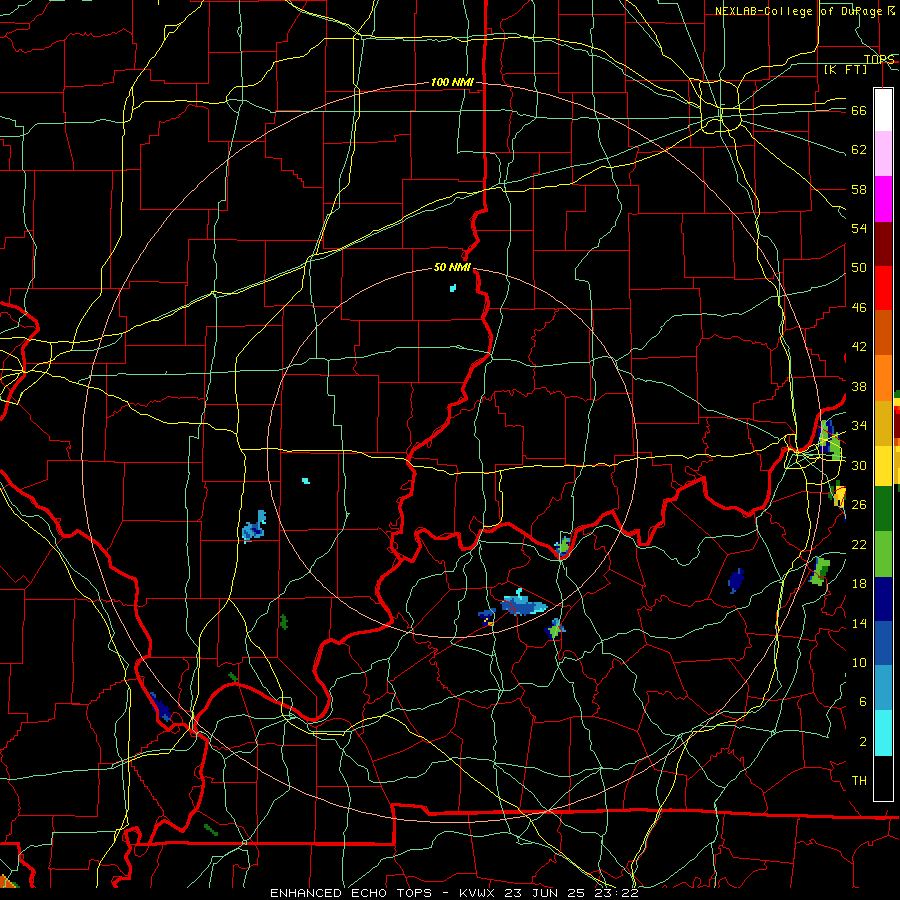Click the yellow echo at the right map edge

[840, 495]
